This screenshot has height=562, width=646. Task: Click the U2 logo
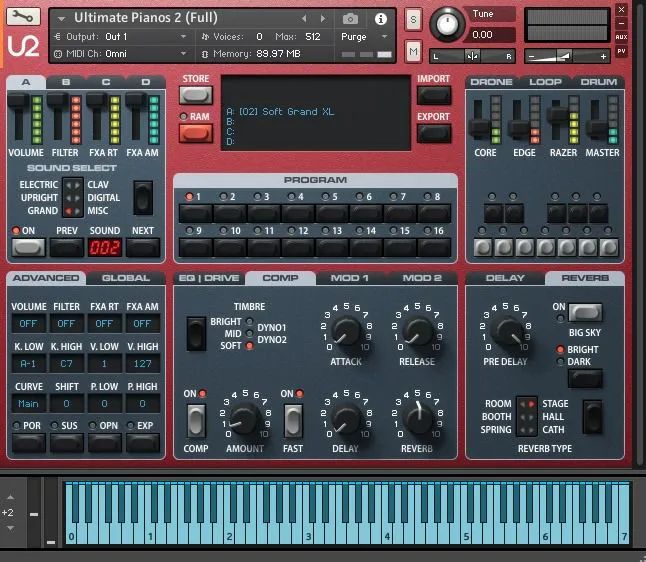pos(23,46)
